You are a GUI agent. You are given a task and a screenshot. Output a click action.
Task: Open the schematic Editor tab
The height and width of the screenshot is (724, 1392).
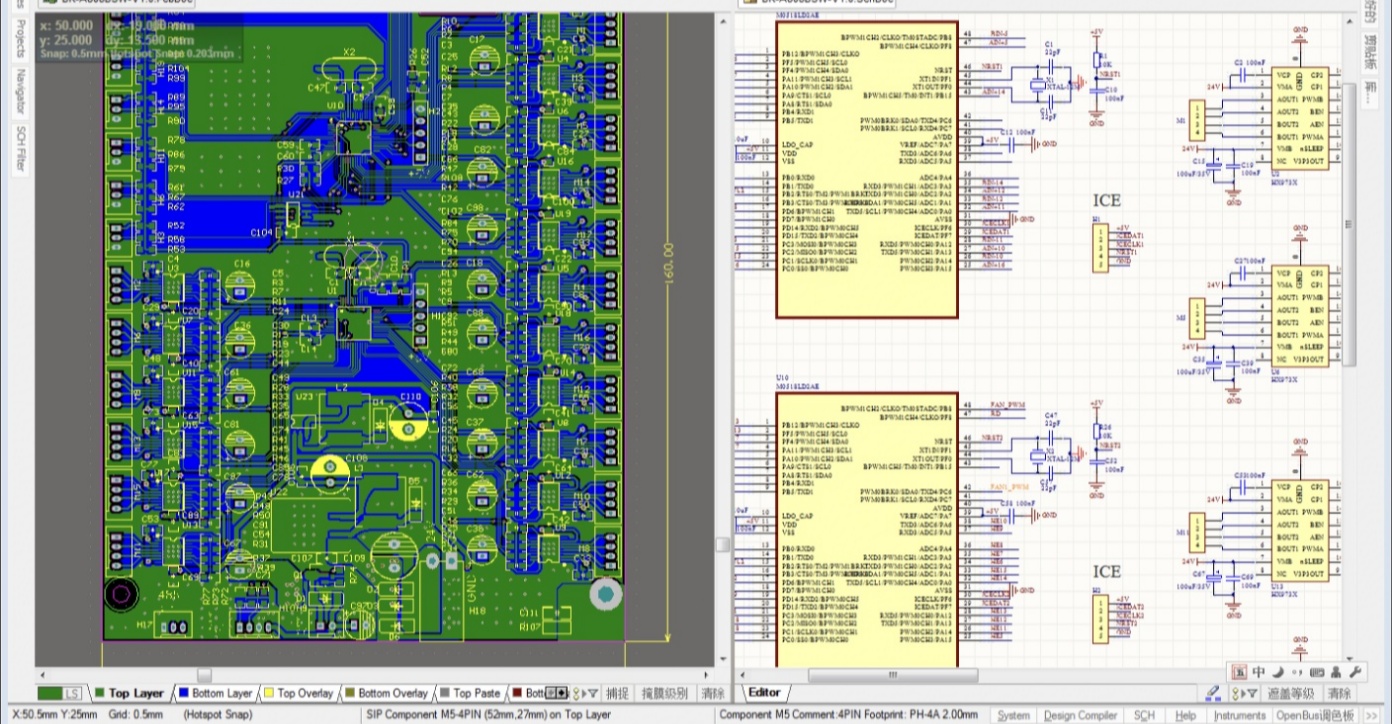pos(765,692)
